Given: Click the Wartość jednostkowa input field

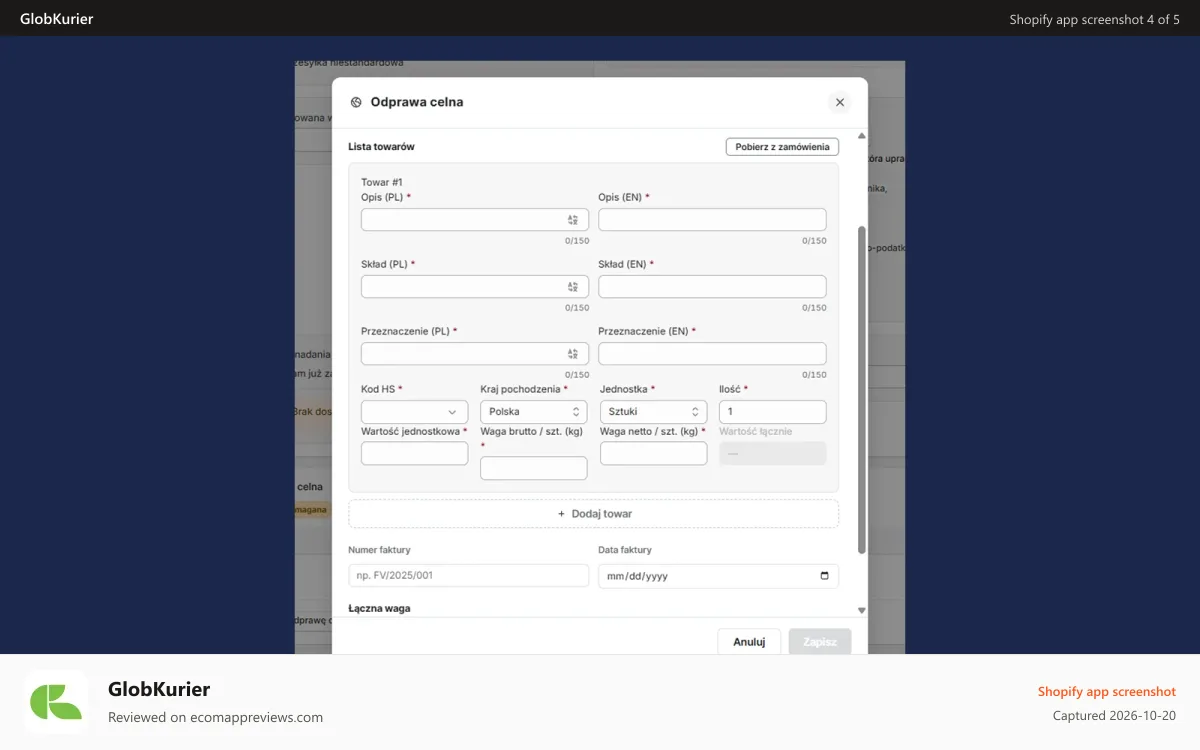Looking at the screenshot, I should [x=414, y=454].
